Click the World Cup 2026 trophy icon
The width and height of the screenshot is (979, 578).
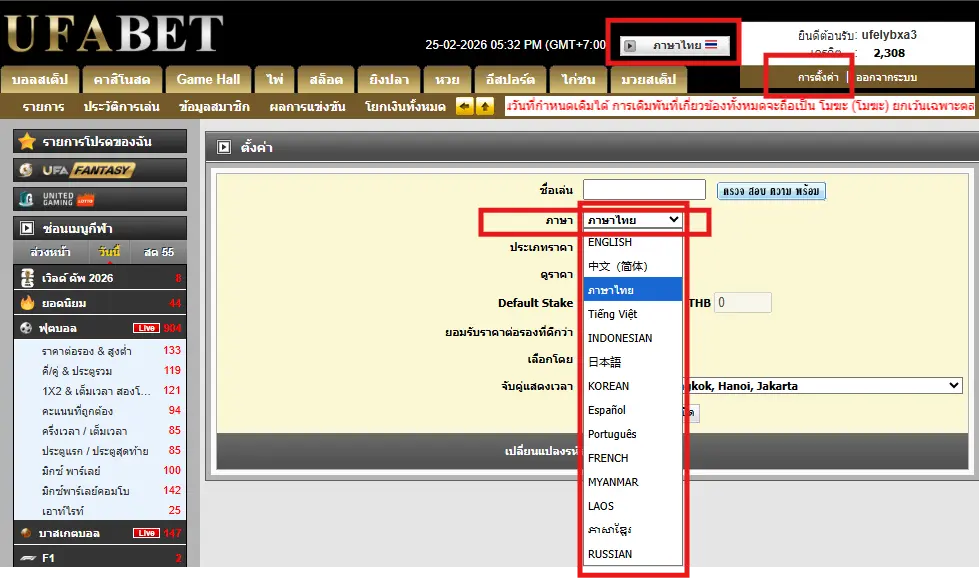point(27,278)
